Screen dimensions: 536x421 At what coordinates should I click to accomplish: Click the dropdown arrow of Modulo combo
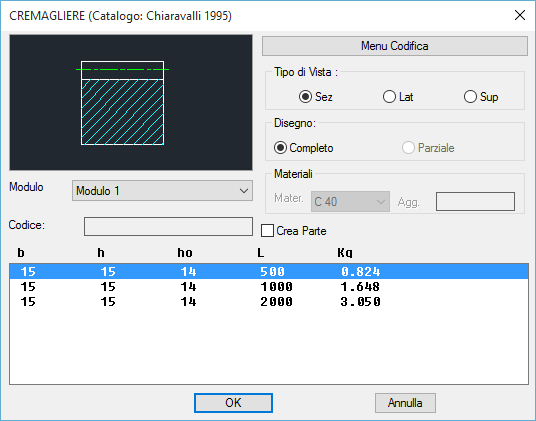(244, 191)
